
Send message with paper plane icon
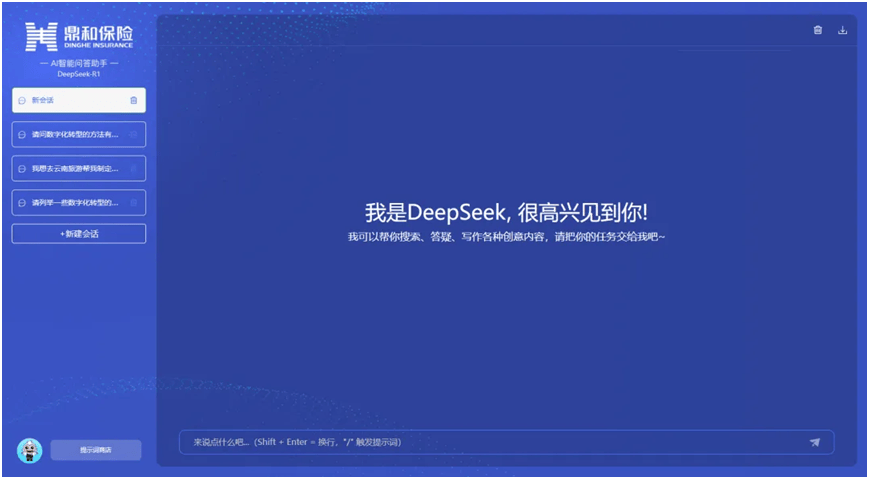814,442
